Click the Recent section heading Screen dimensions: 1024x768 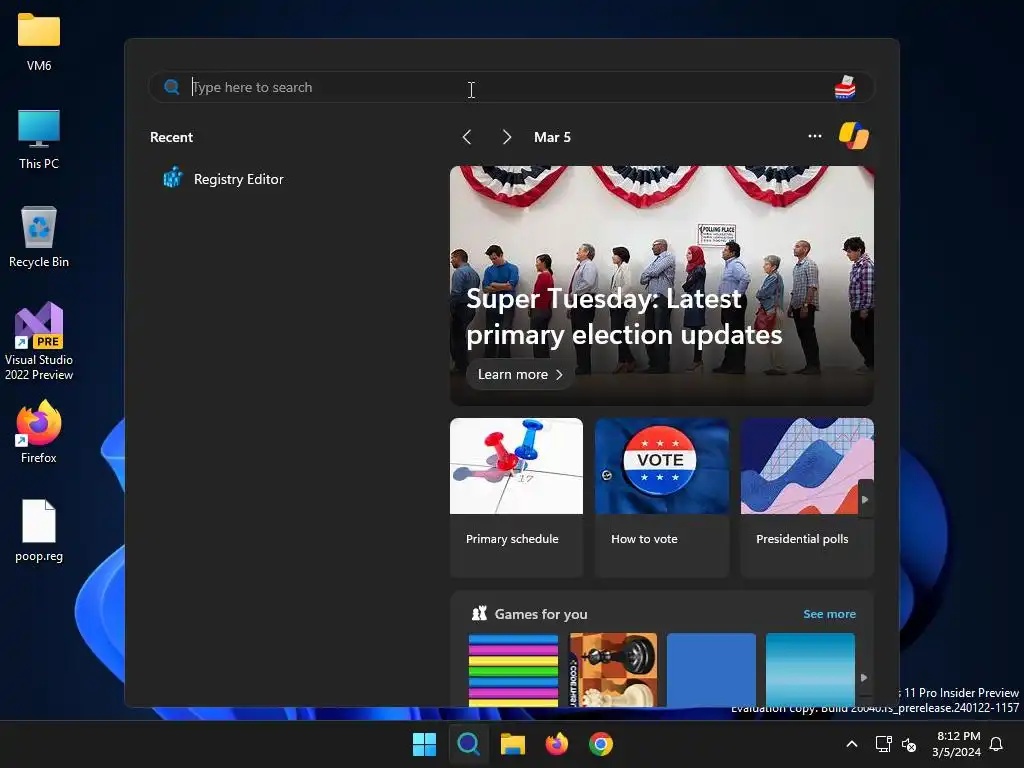click(x=171, y=137)
